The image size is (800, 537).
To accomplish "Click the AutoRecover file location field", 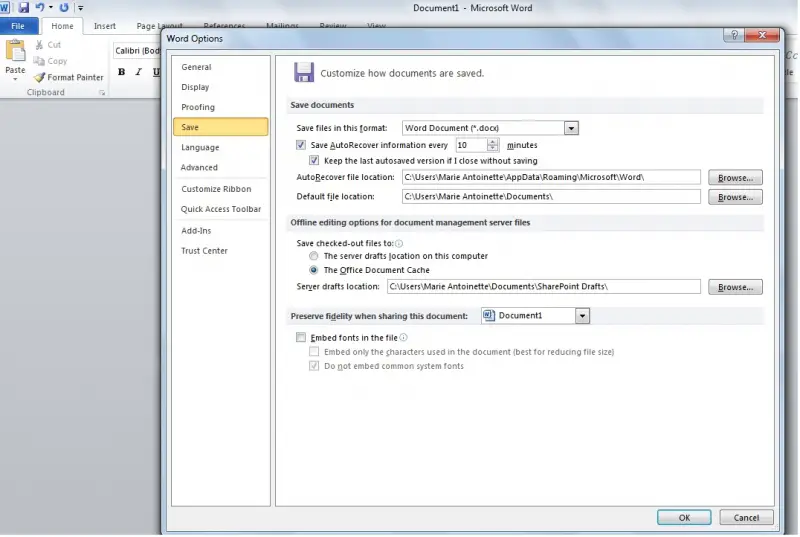I will point(551,177).
